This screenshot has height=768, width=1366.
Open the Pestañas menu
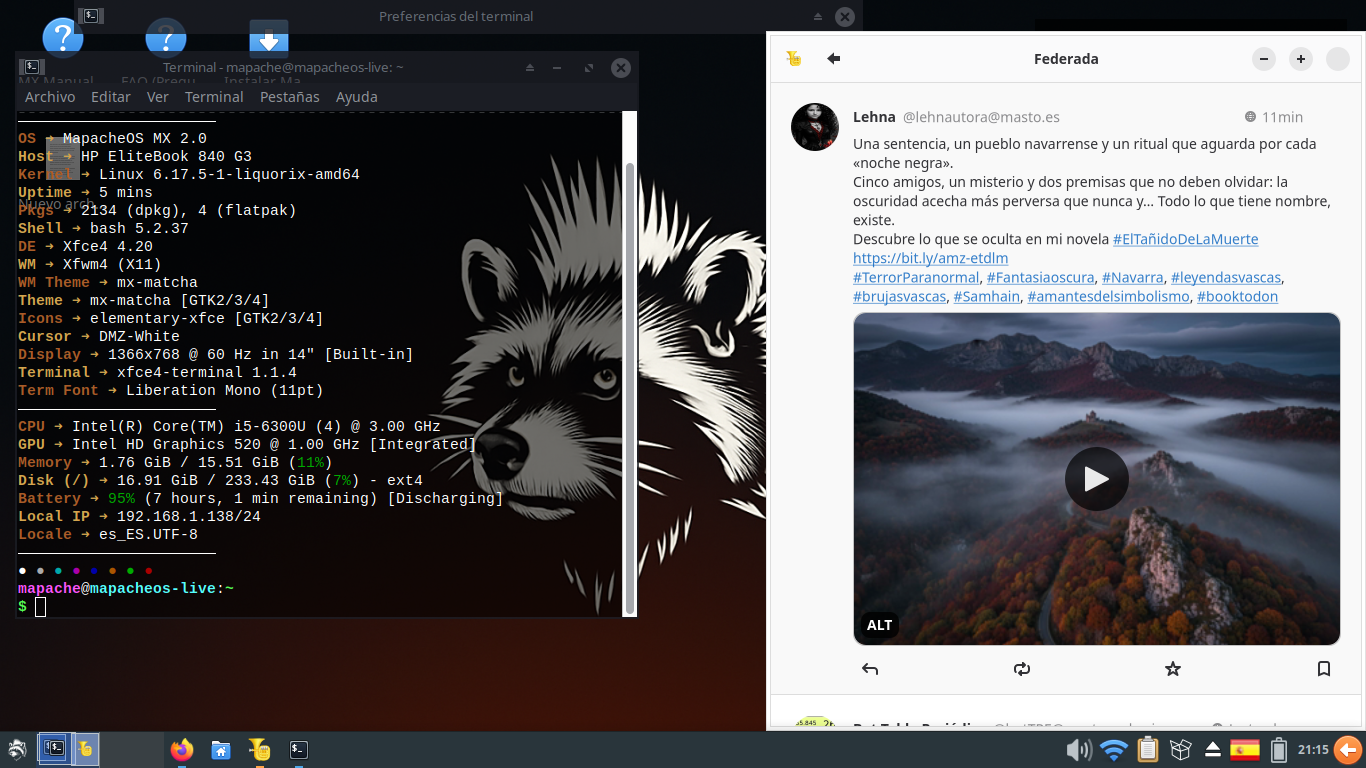pos(290,97)
